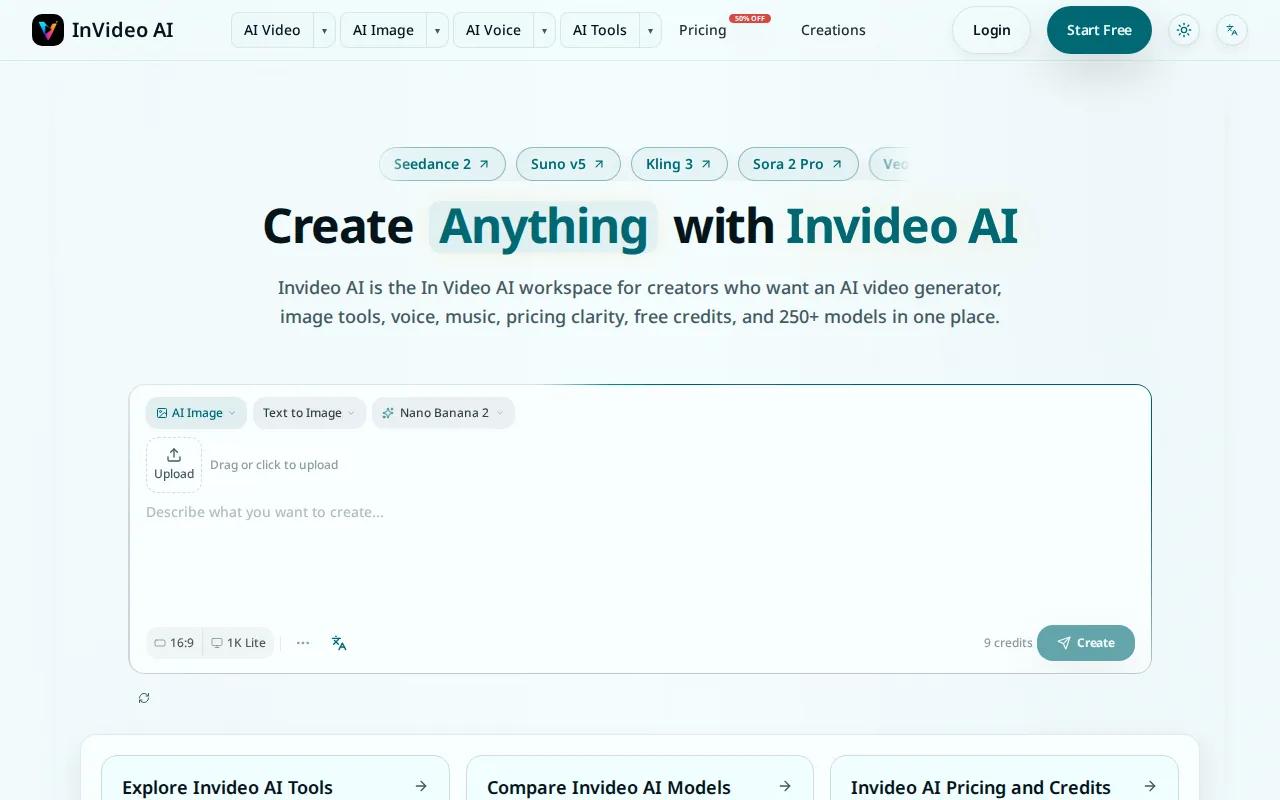Click the translate icon in prompt toolbar
Viewport: 1280px width, 800px height.
pyautogui.click(x=339, y=643)
